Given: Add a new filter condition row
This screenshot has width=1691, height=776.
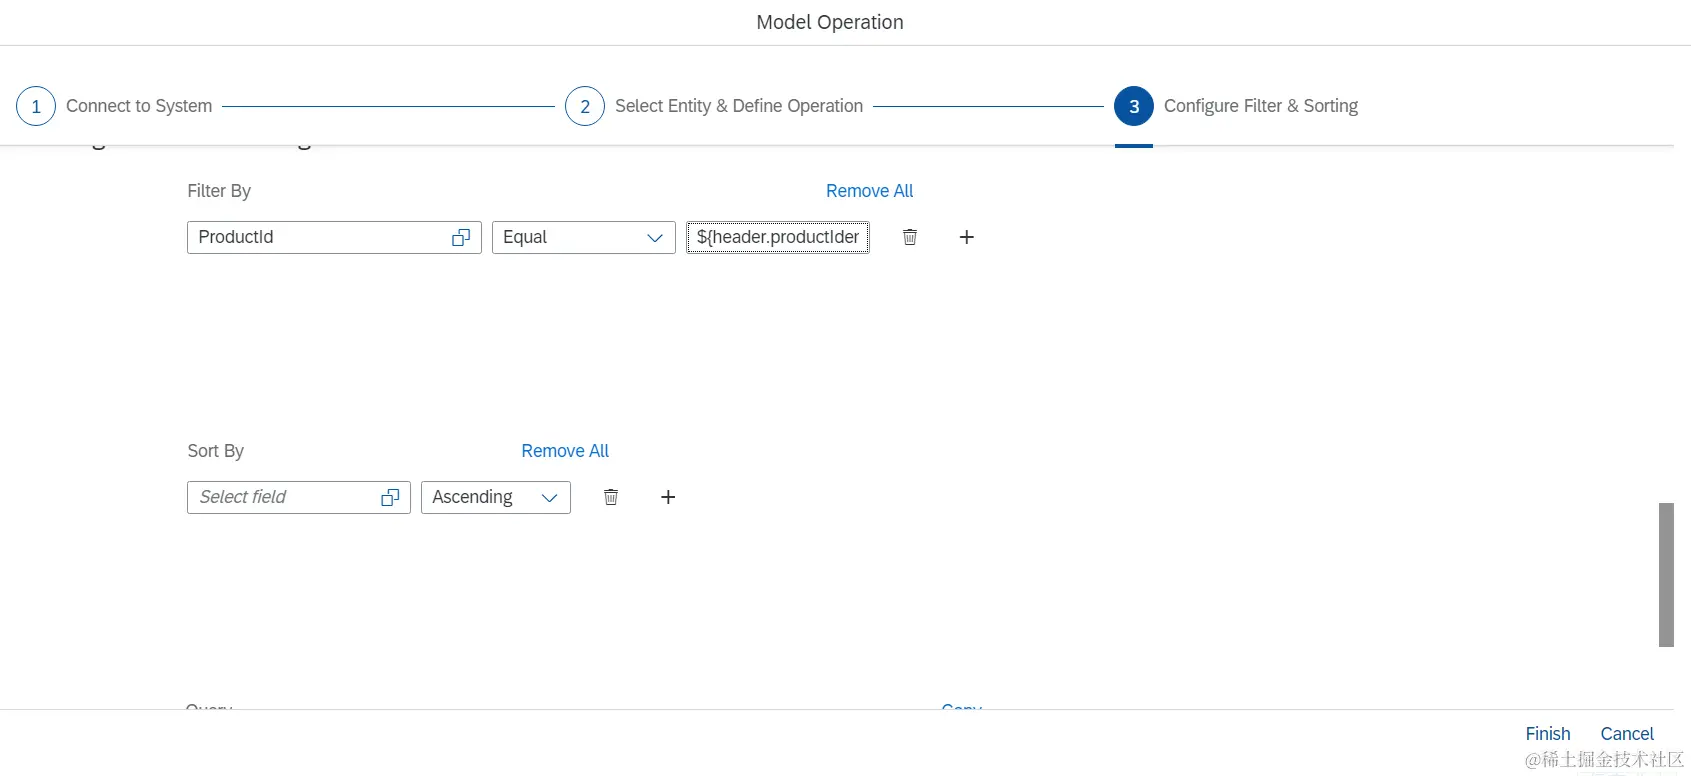Looking at the screenshot, I should click(966, 237).
